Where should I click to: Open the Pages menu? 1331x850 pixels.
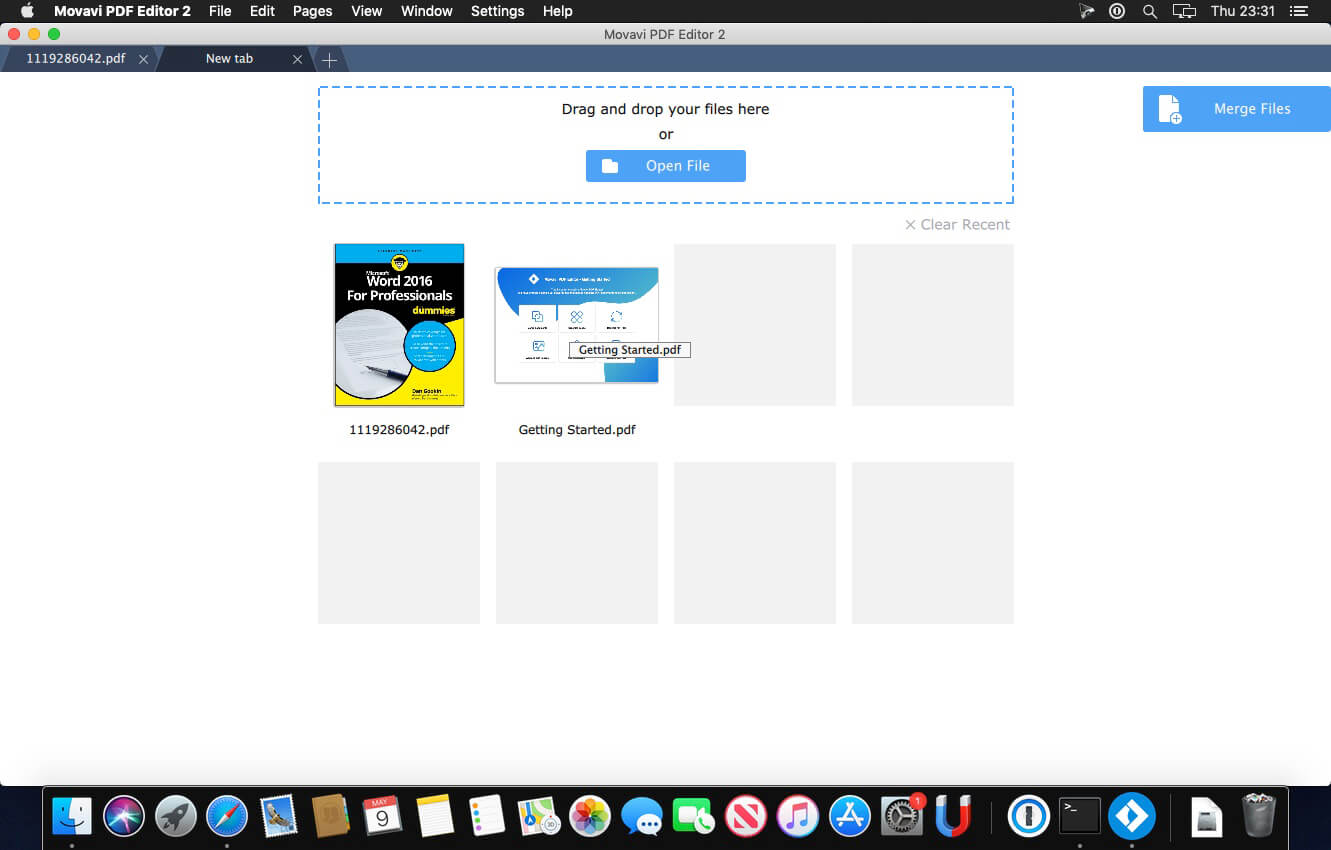click(312, 11)
